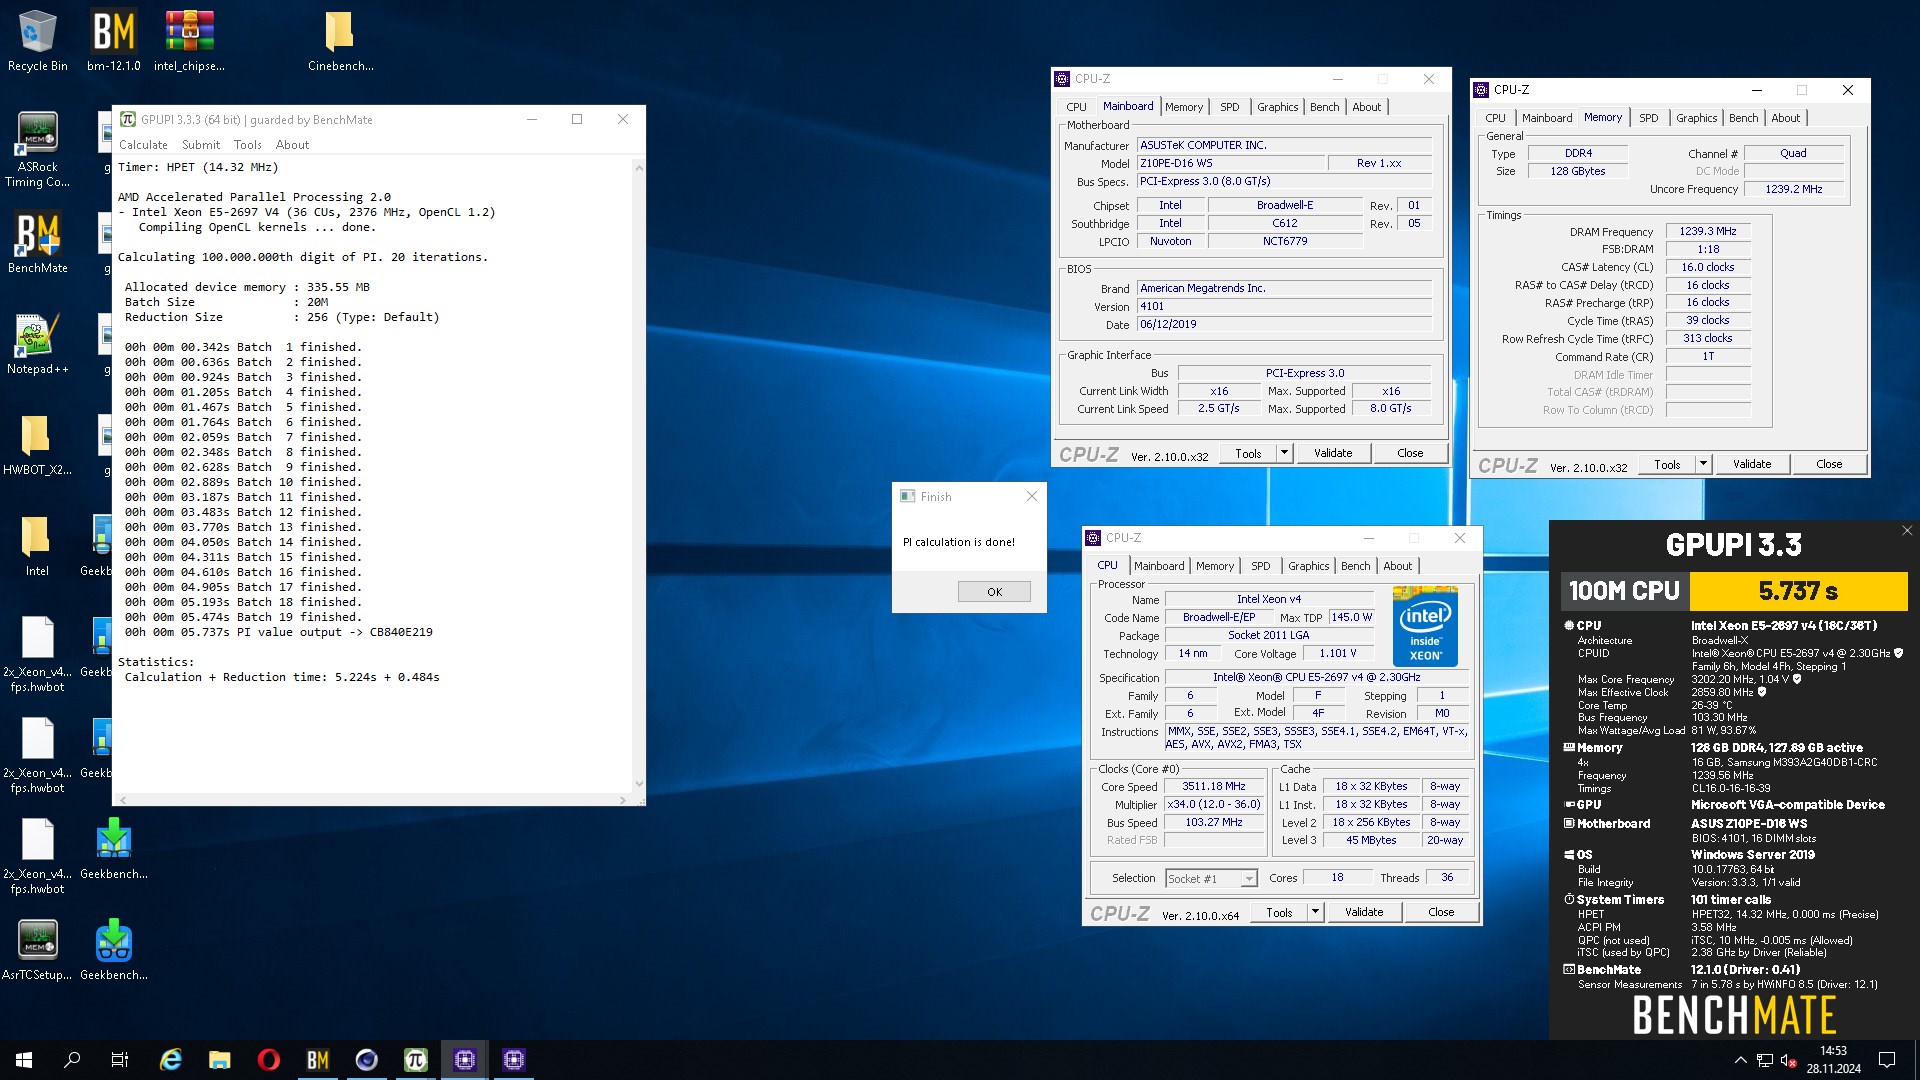Screen dimensions: 1920x1080
Task: Close the GPUPI 3.3 BenchMate overlay
Action: pyautogui.click(x=1906, y=531)
